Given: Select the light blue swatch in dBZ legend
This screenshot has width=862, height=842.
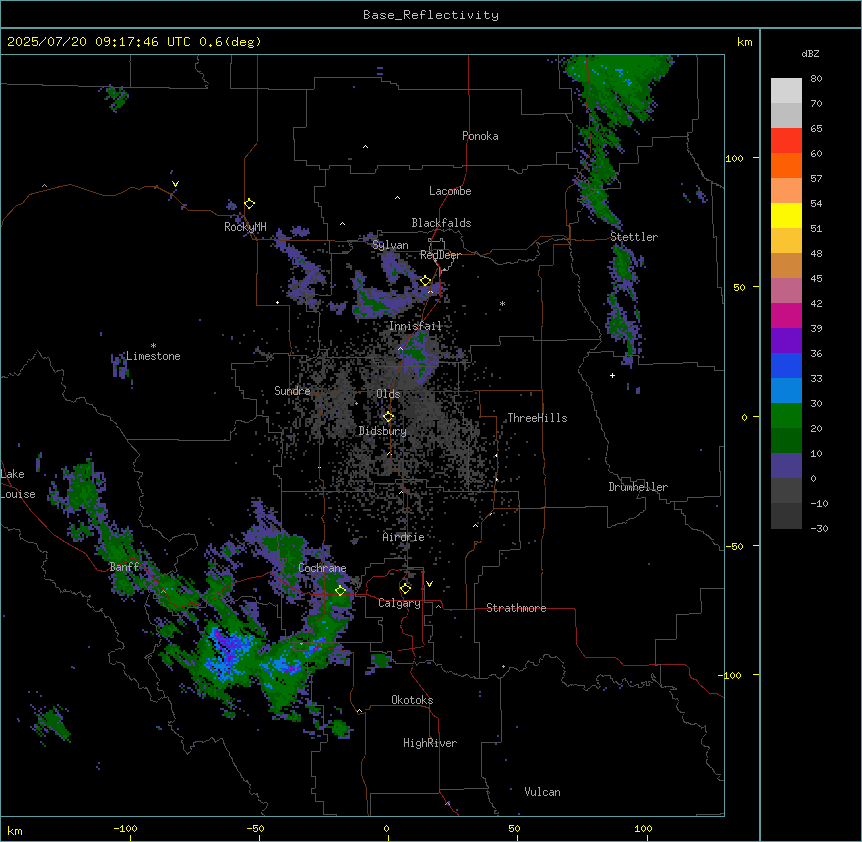Looking at the screenshot, I should (786, 391).
